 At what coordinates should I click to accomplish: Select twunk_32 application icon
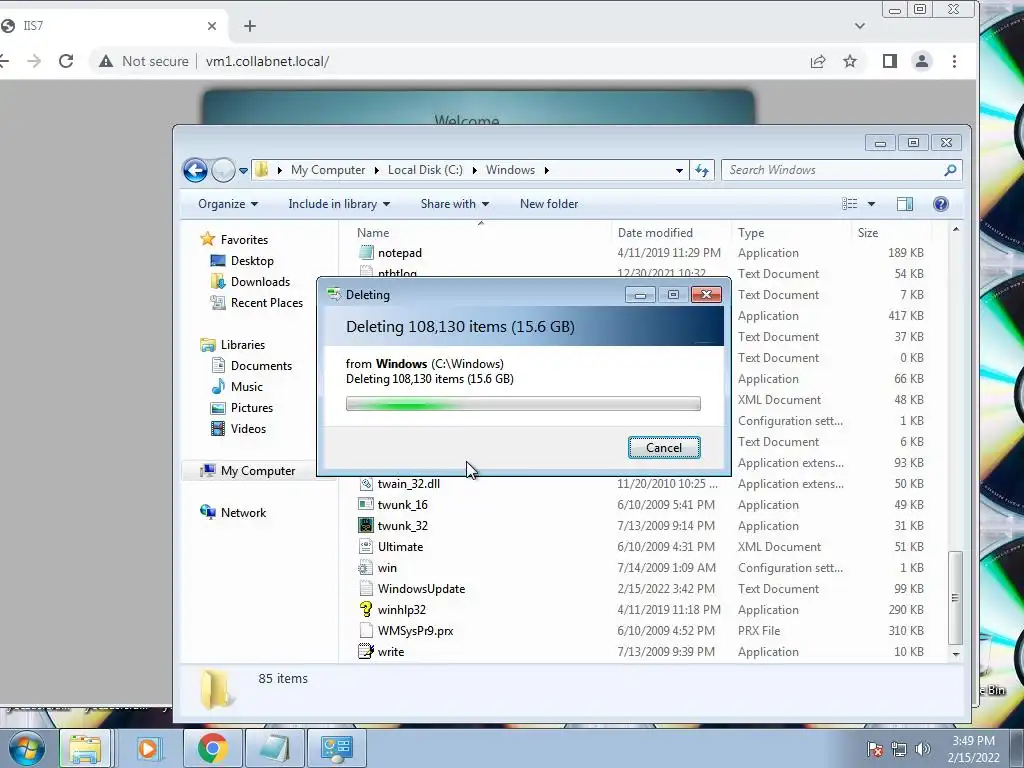[x=366, y=526]
